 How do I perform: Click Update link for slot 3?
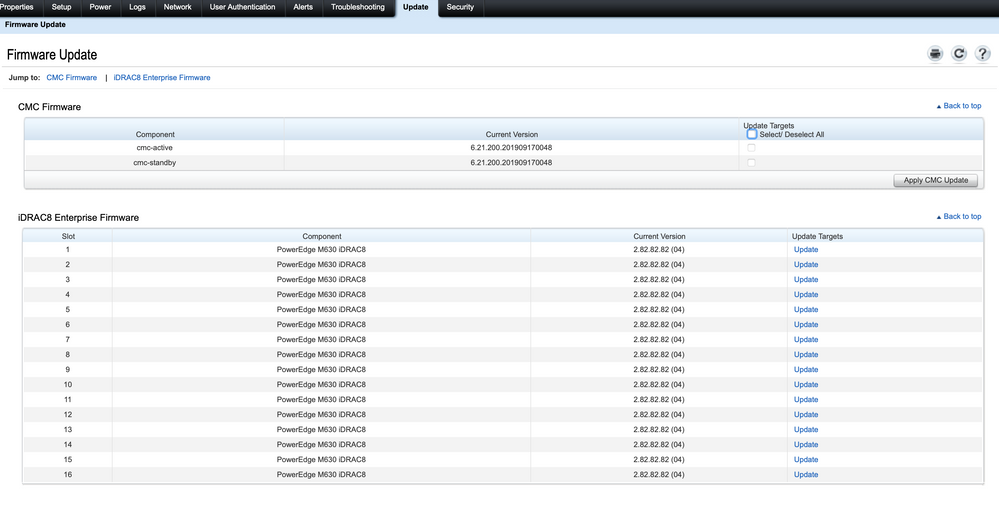click(806, 280)
